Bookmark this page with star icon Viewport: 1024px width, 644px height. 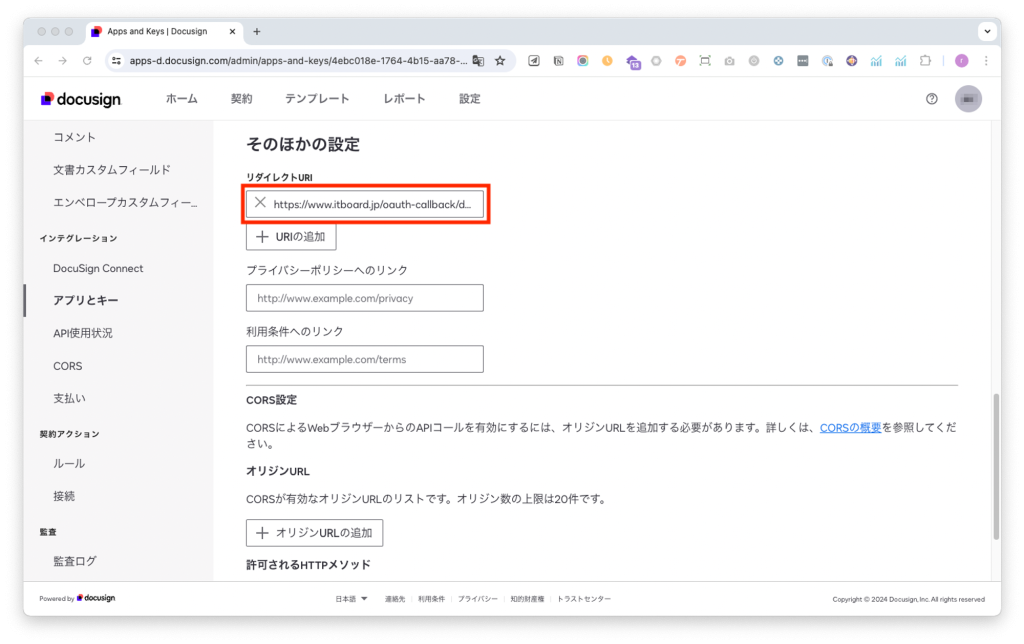500,61
